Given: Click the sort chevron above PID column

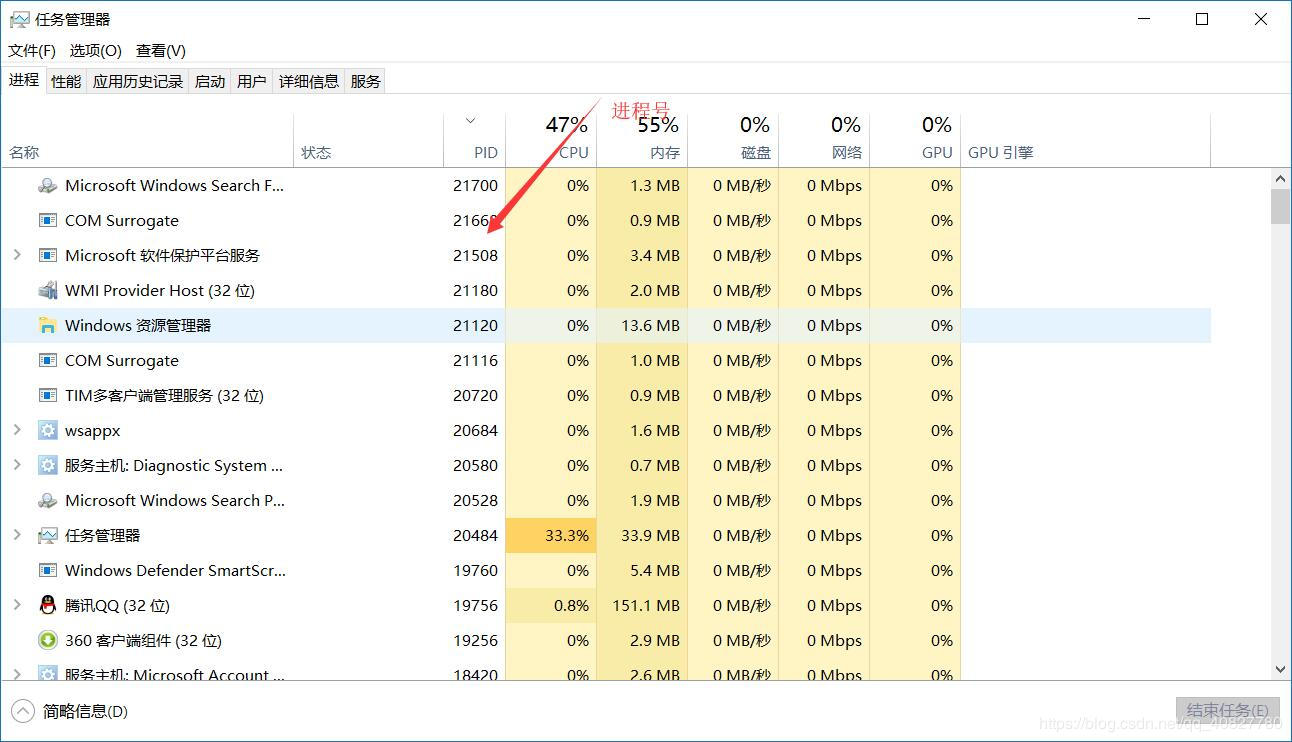Looking at the screenshot, I should [x=471, y=121].
